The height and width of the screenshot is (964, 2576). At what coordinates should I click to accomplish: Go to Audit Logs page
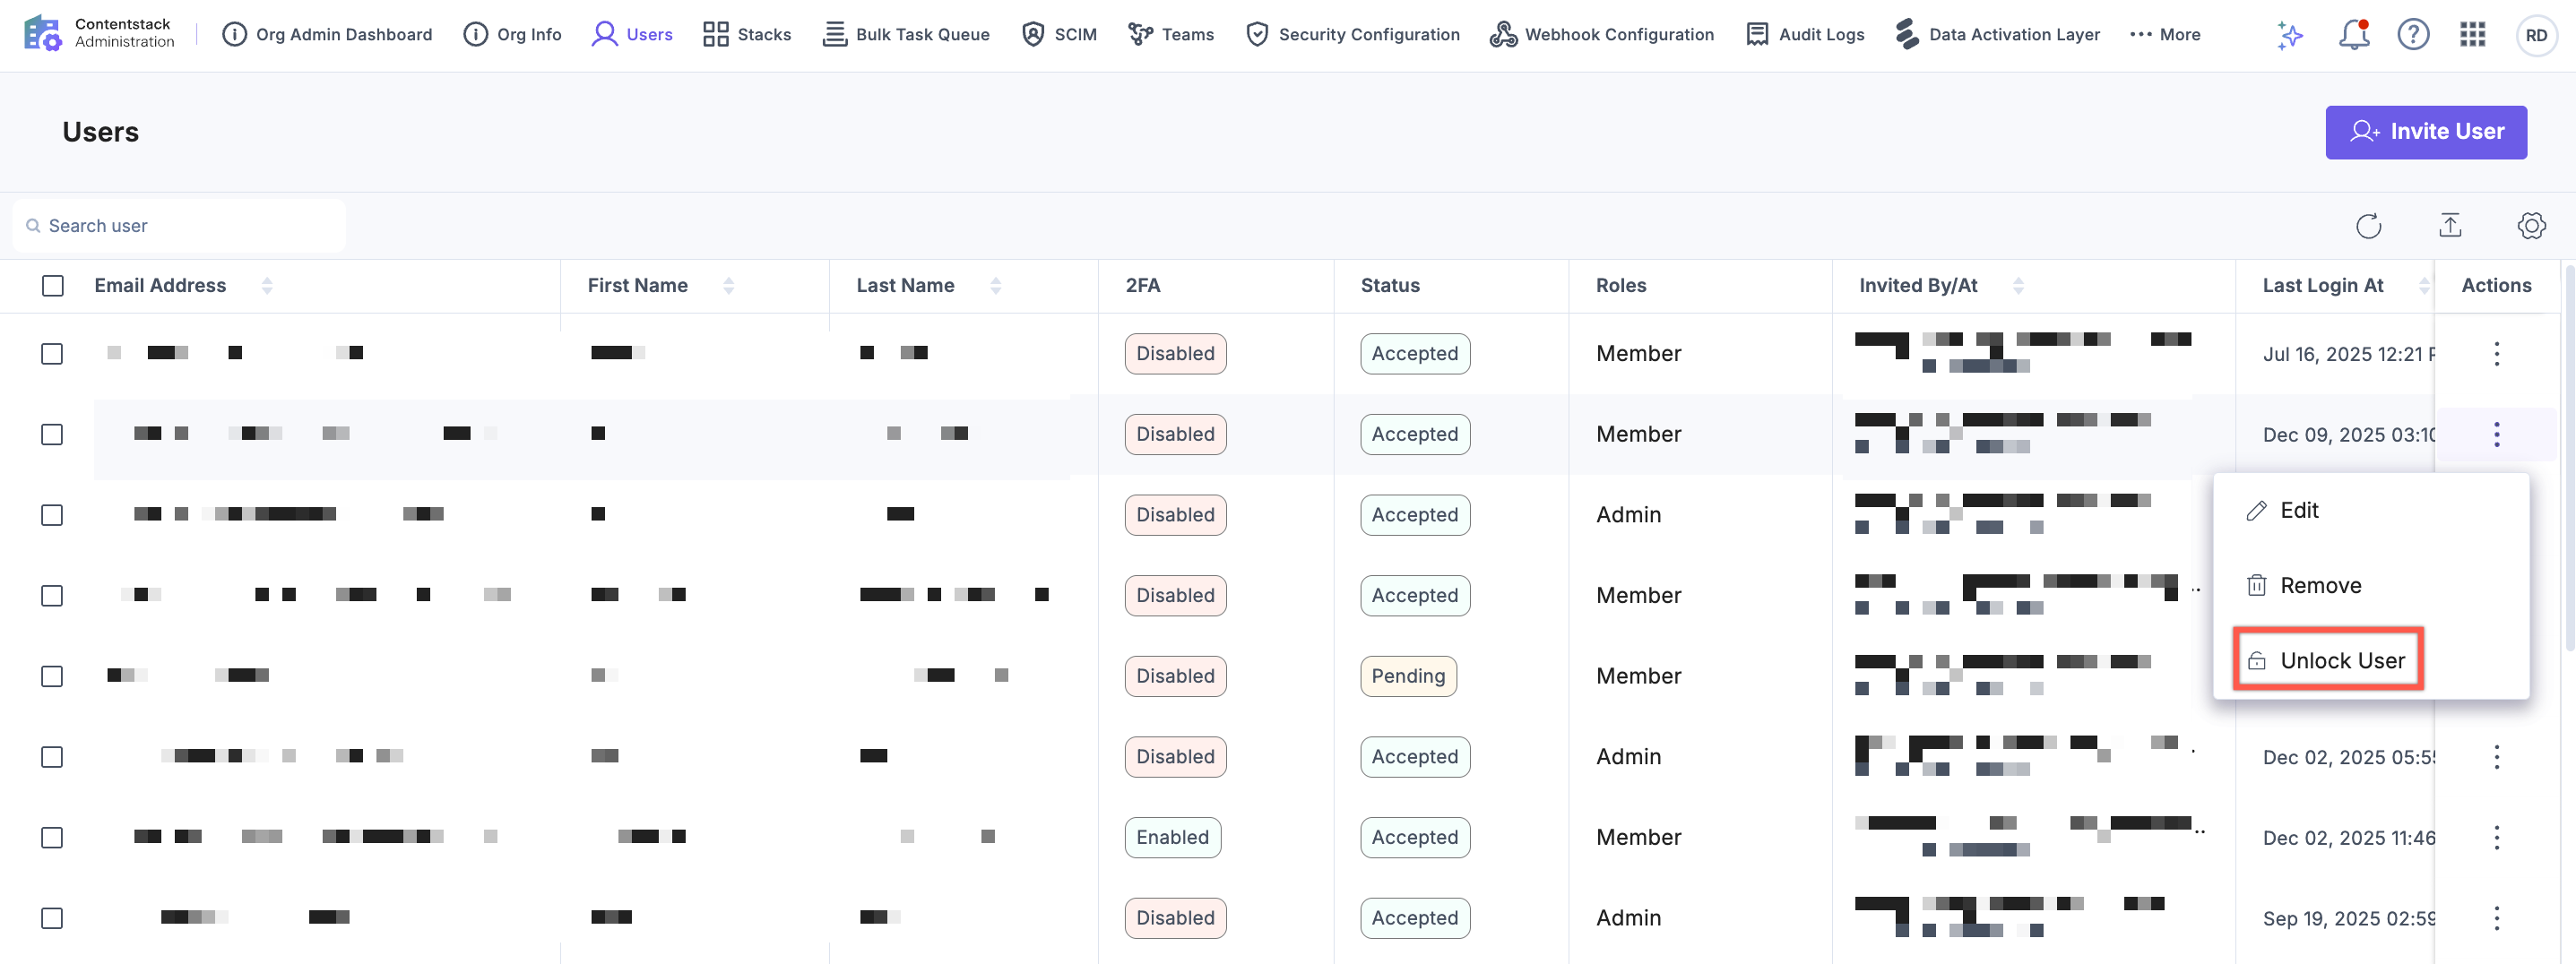1805,35
